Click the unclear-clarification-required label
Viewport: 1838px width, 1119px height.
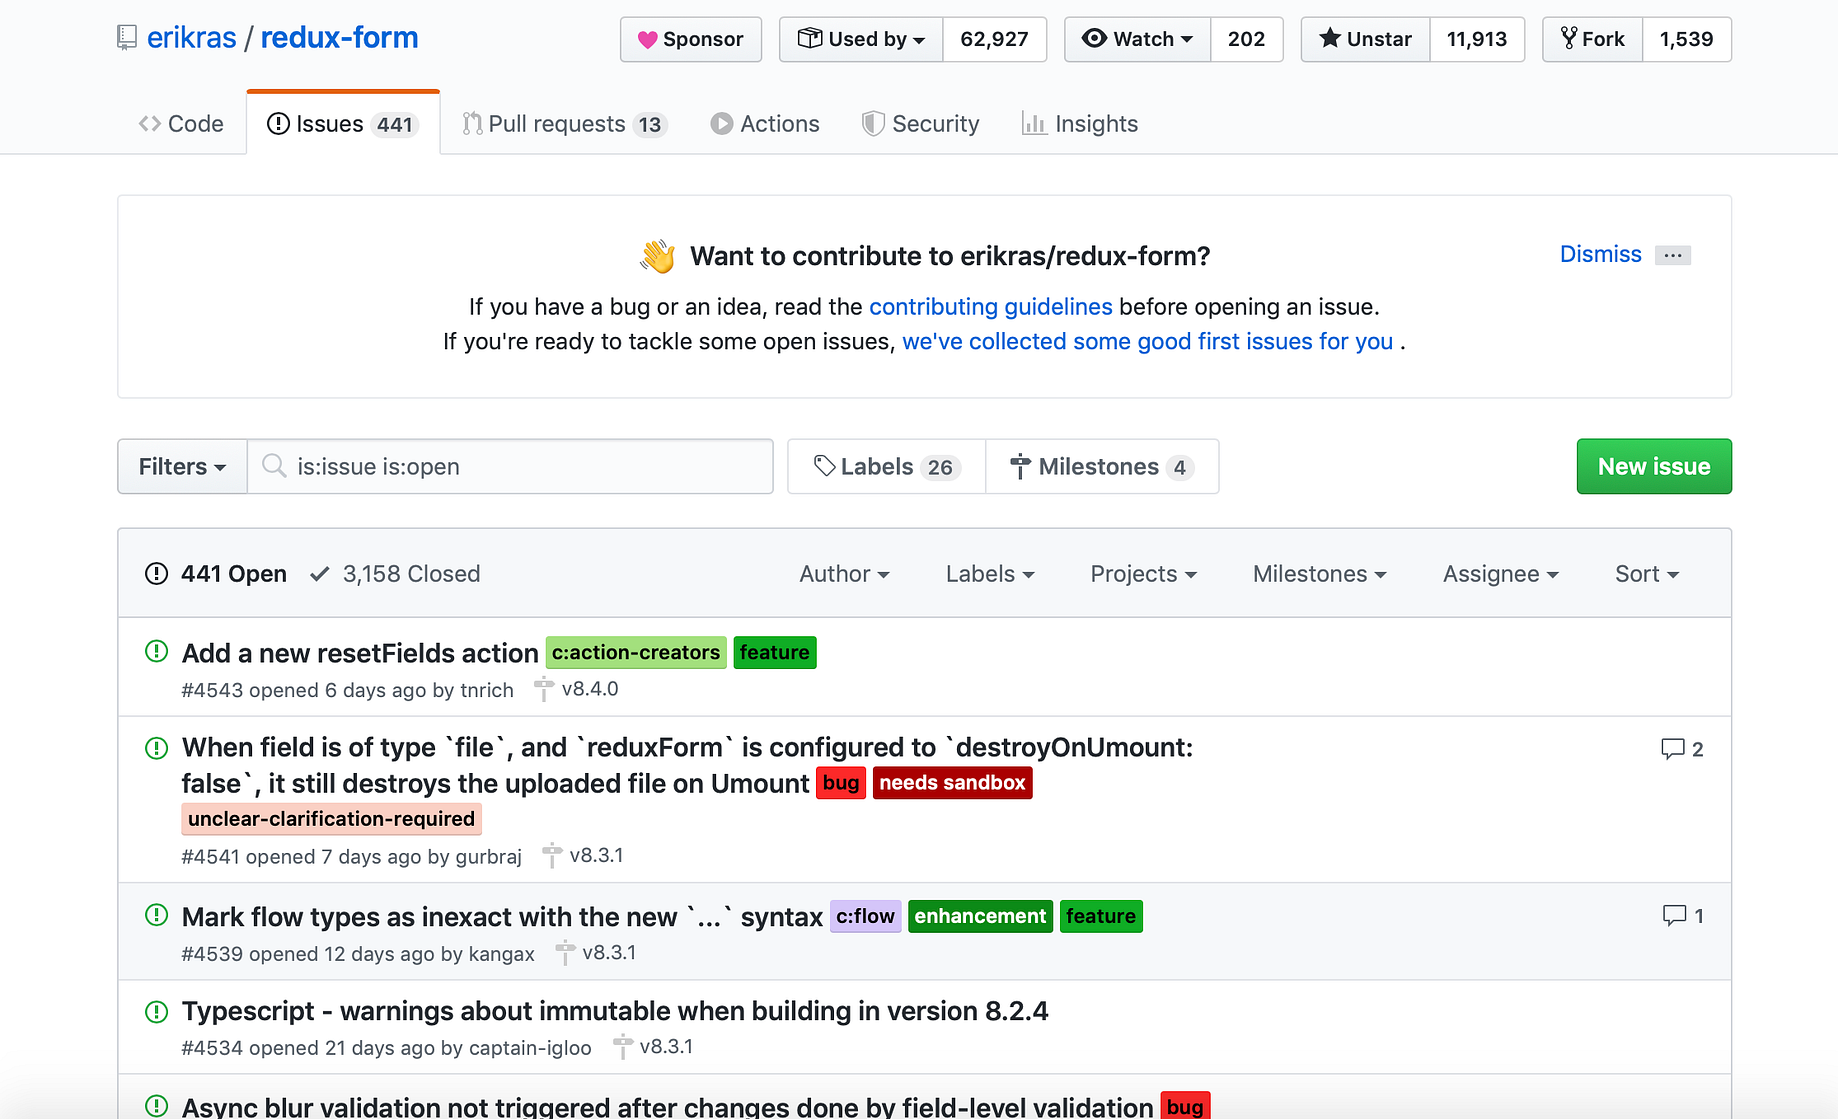pyautogui.click(x=331, y=819)
